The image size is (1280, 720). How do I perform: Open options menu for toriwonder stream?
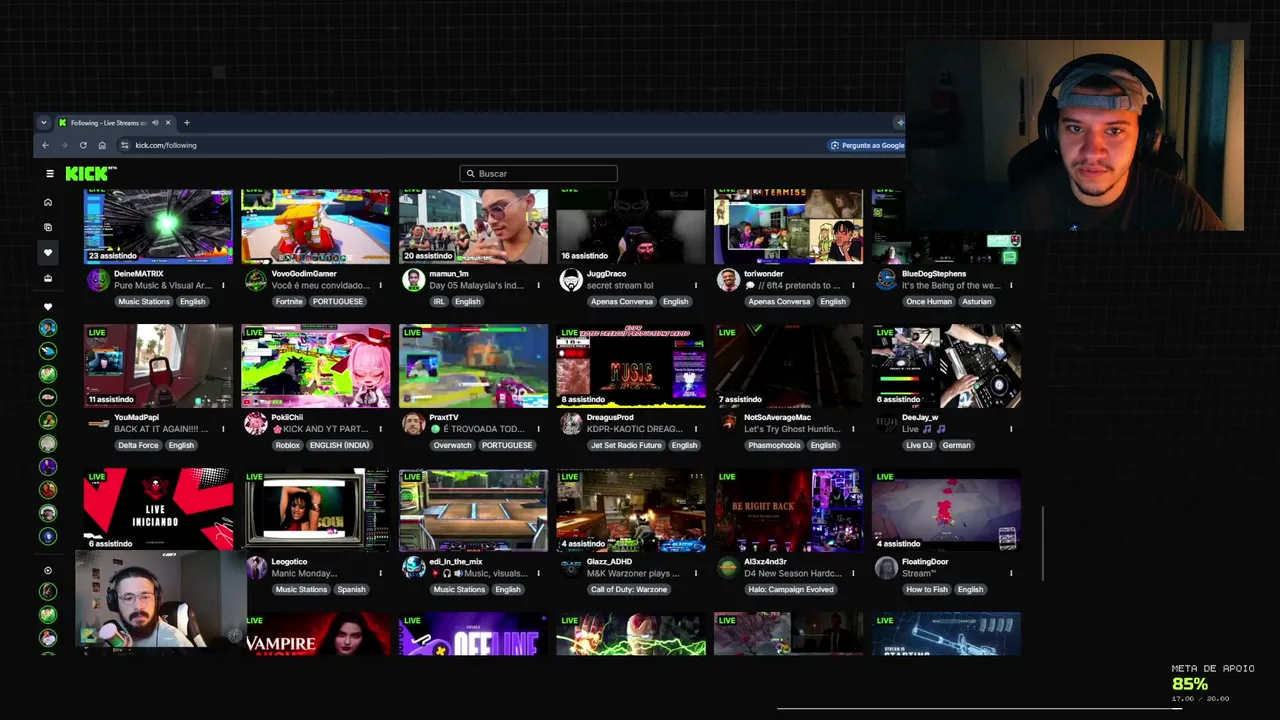(x=853, y=285)
